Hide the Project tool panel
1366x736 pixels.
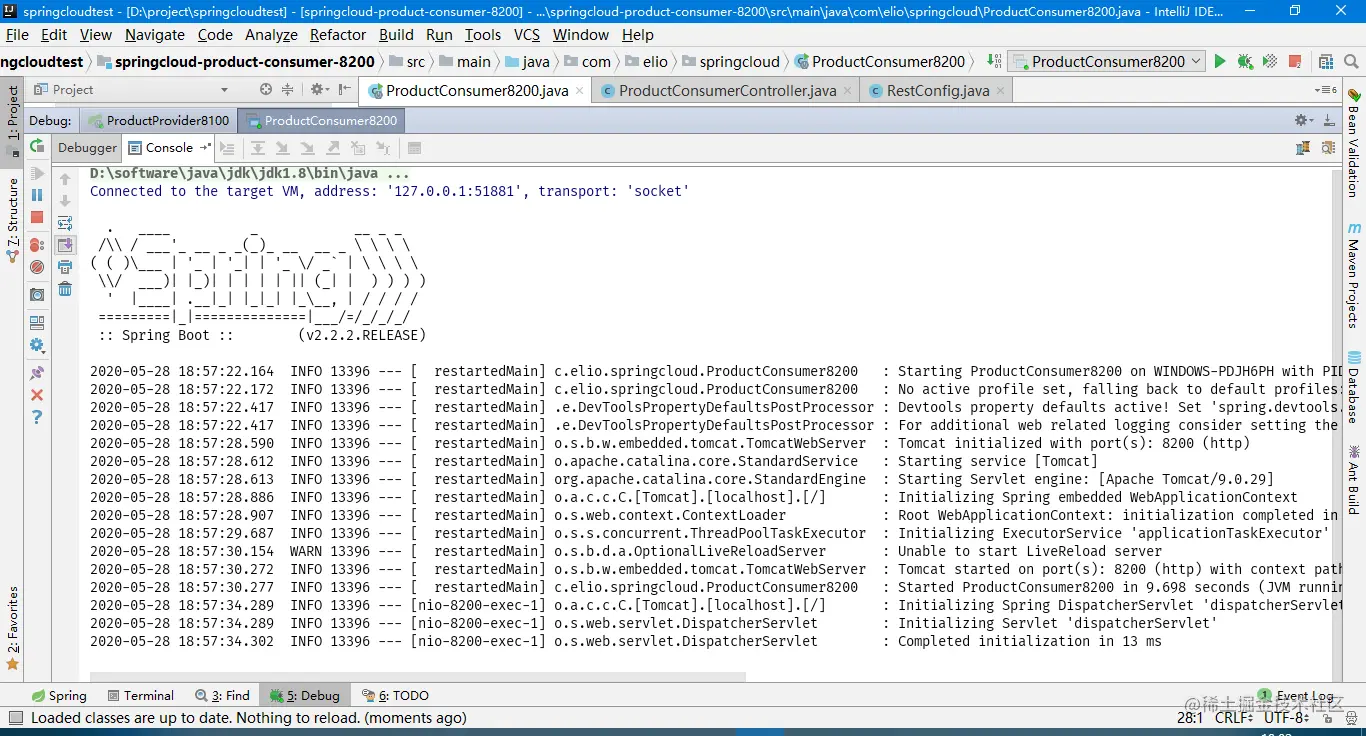(343, 89)
